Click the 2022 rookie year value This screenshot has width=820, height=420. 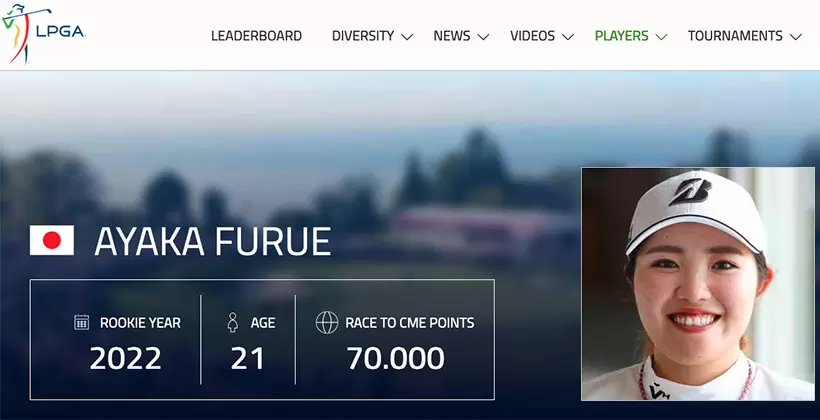point(127,357)
